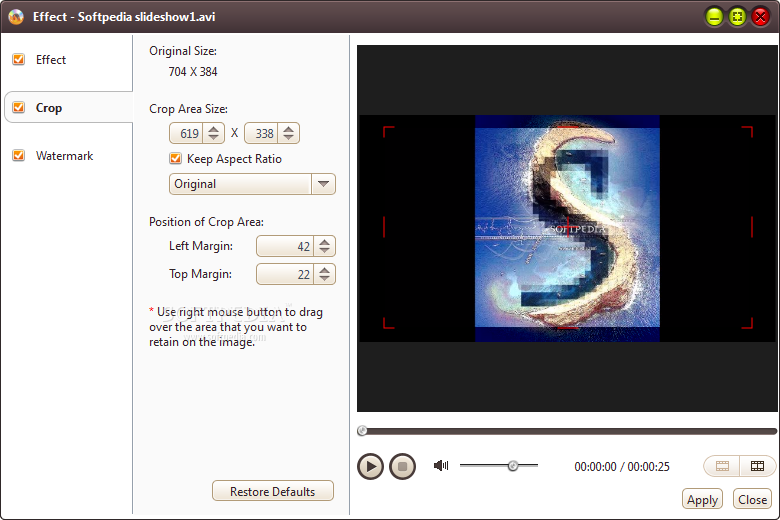The width and height of the screenshot is (780, 520).
Task: Click the Top Margin field 22
Action: coord(285,274)
